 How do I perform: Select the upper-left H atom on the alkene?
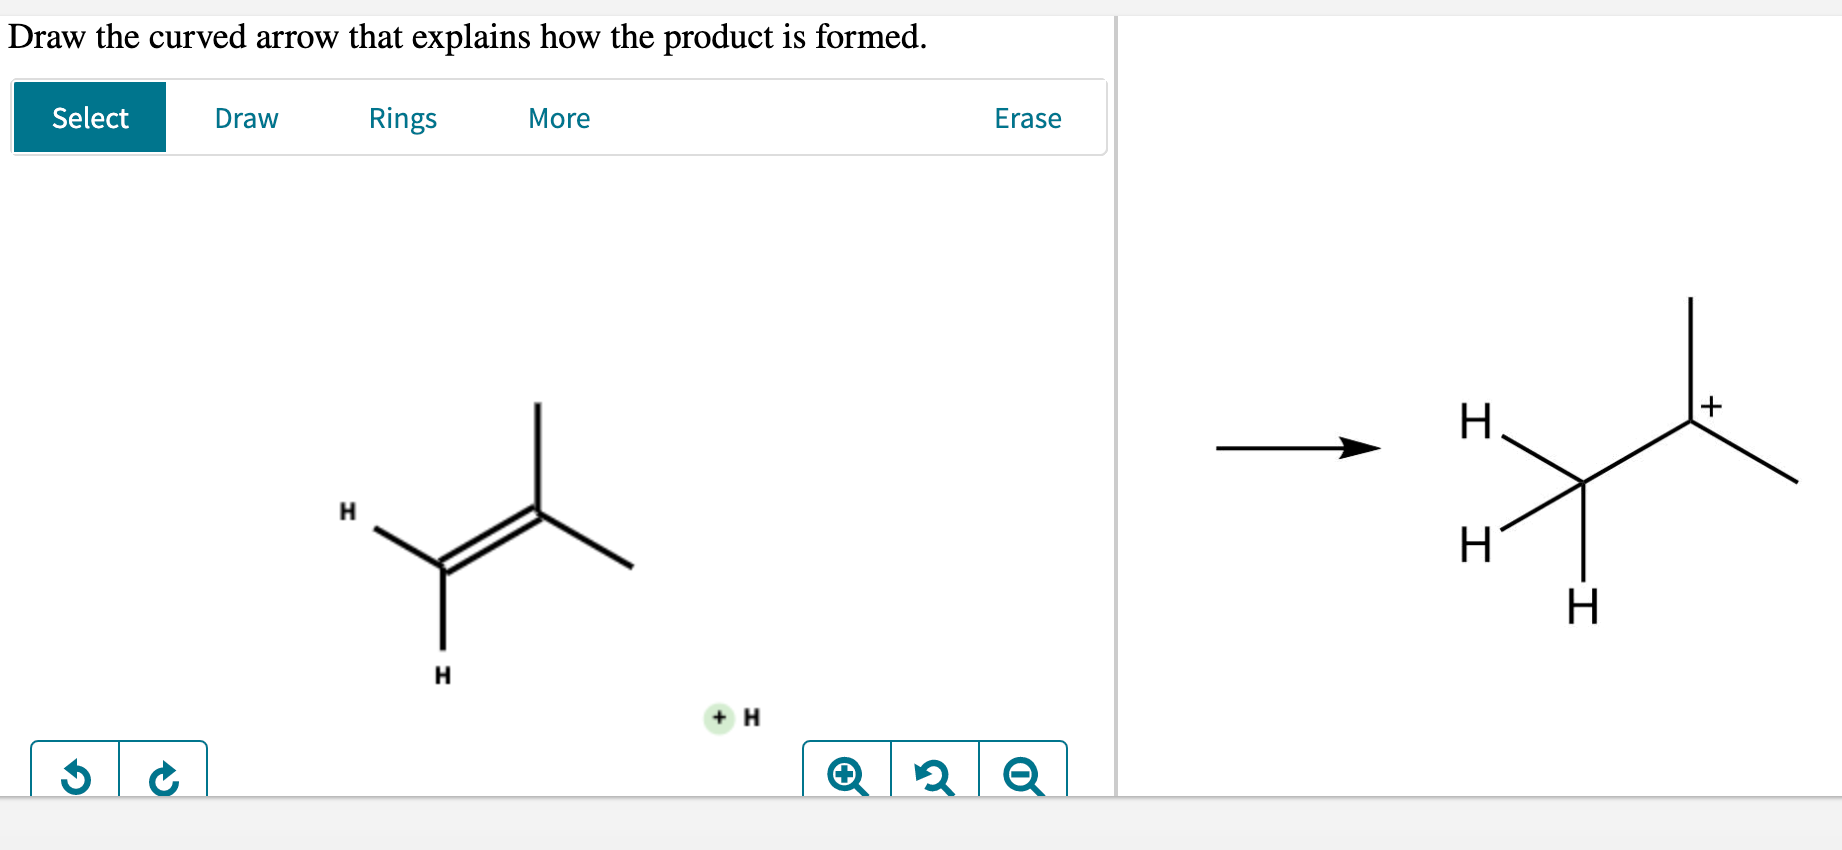coord(348,511)
